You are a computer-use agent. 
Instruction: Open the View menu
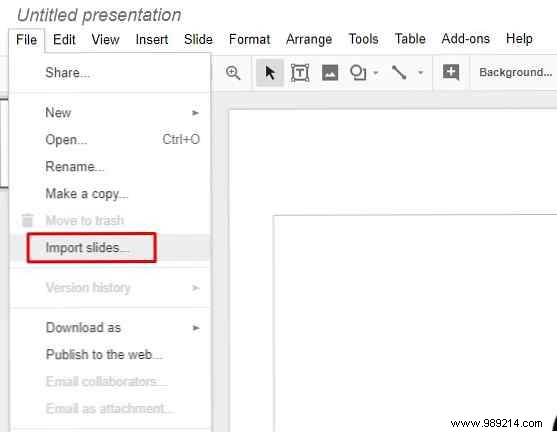coord(105,39)
